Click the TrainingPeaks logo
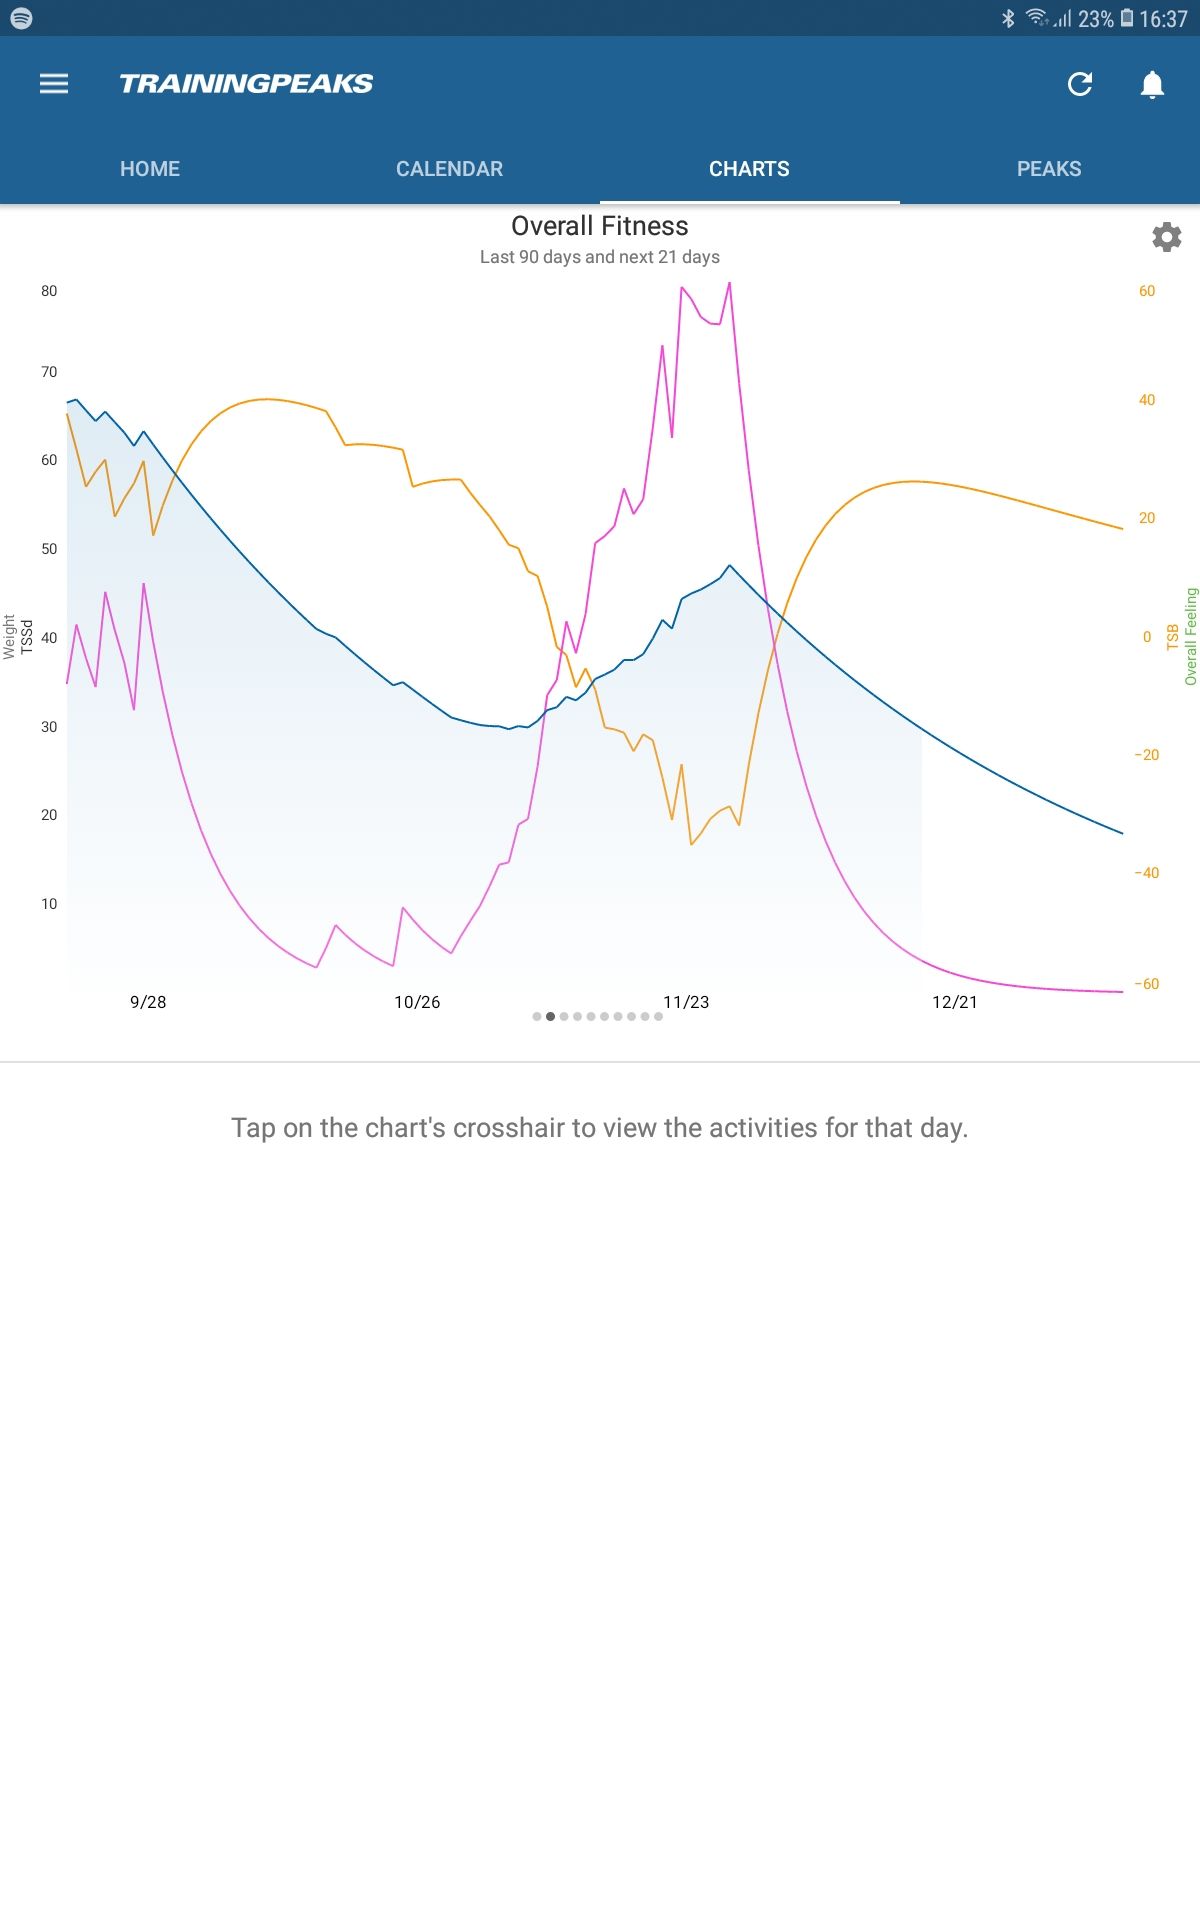The image size is (1200, 1920). click(246, 84)
